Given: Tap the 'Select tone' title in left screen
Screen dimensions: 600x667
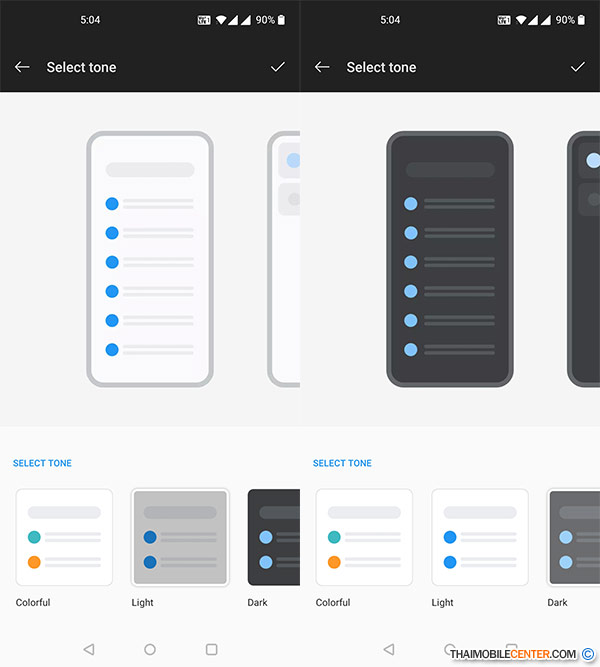Looking at the screenshot, I should (81, 67).
